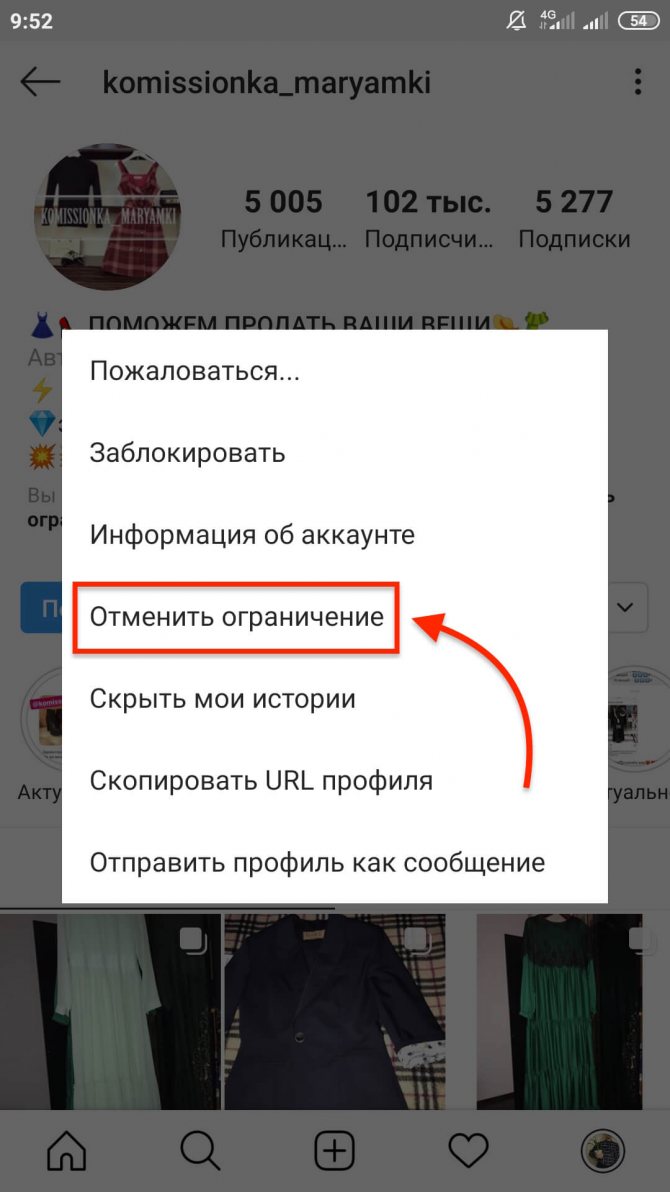
Task: Open the 5 277 Подписки count
Action: (x=574, y=218)
